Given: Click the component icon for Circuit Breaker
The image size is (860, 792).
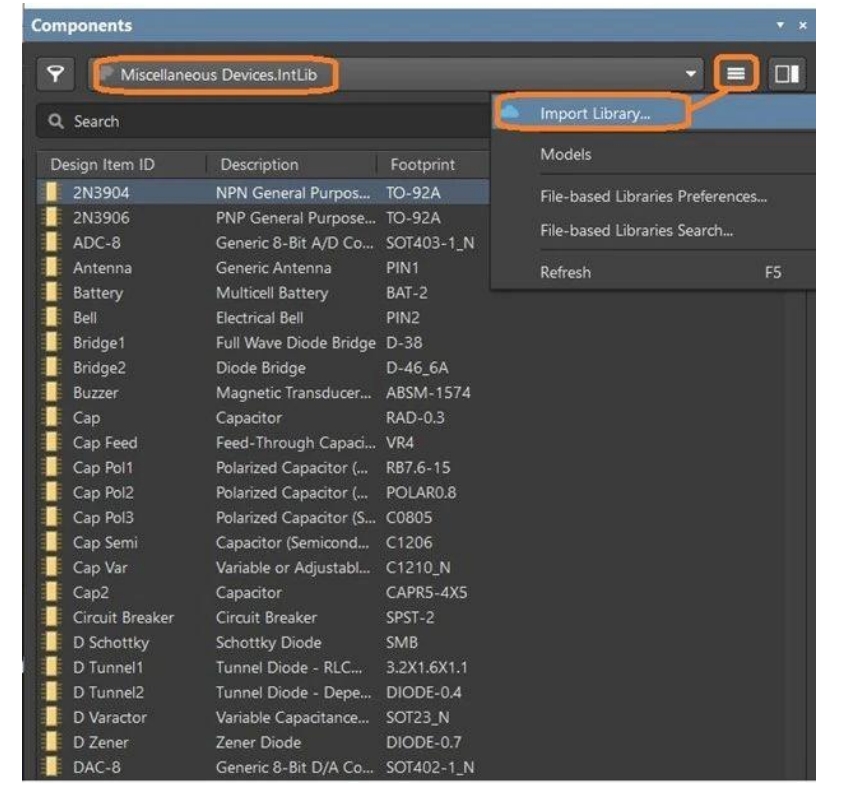Looking at the screenshot, I should 50,617.
